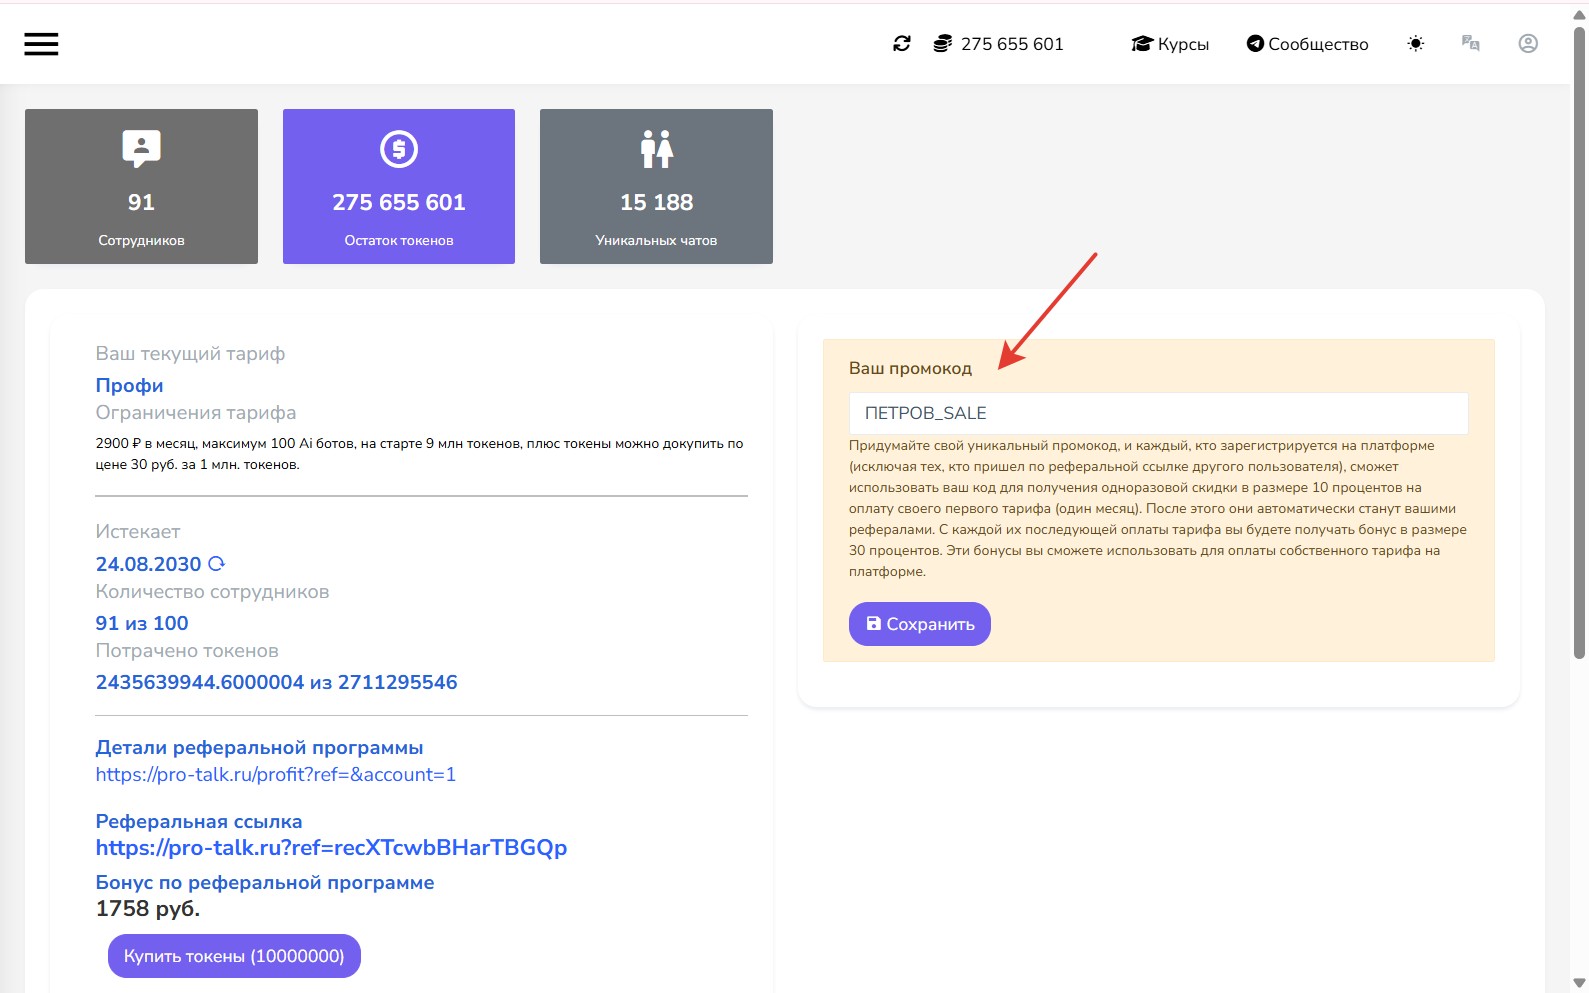This screenshot has width=1589, height=993.
Task: Click the Сотрудников stat card
Action: [141, 187]
